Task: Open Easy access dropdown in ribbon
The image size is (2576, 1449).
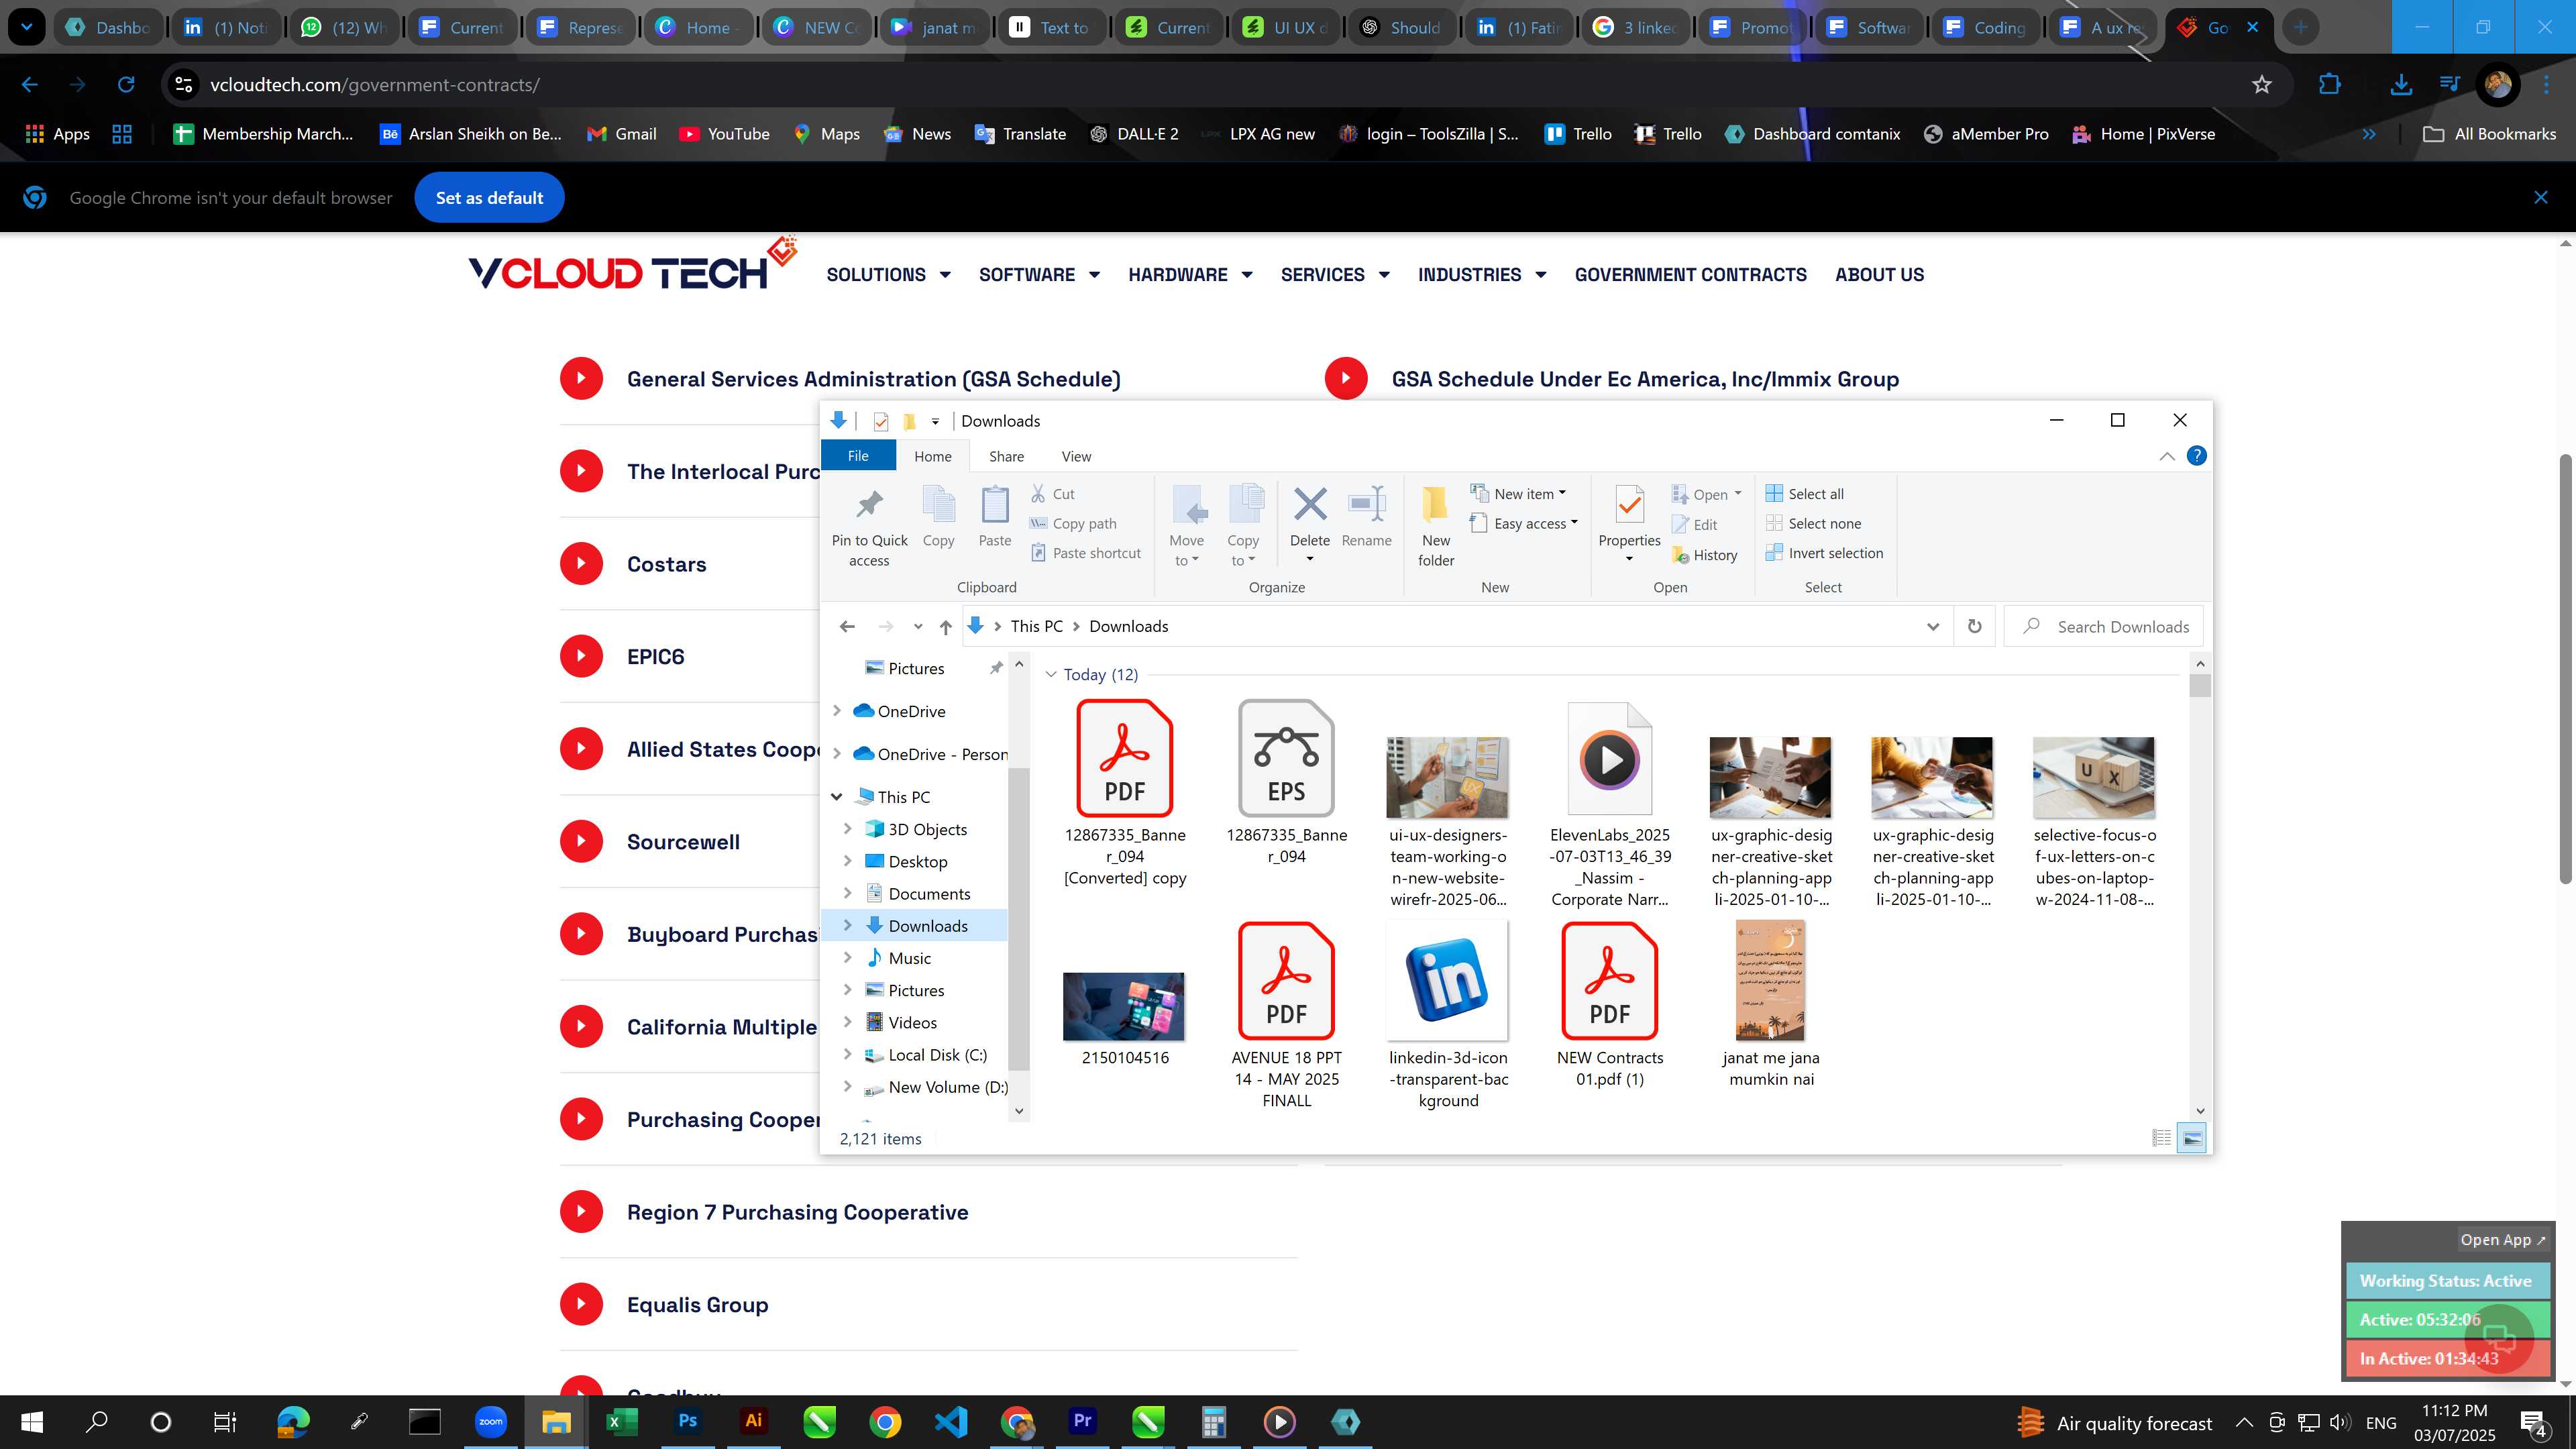Action: pyautogui.click(x=1523, y=523)
